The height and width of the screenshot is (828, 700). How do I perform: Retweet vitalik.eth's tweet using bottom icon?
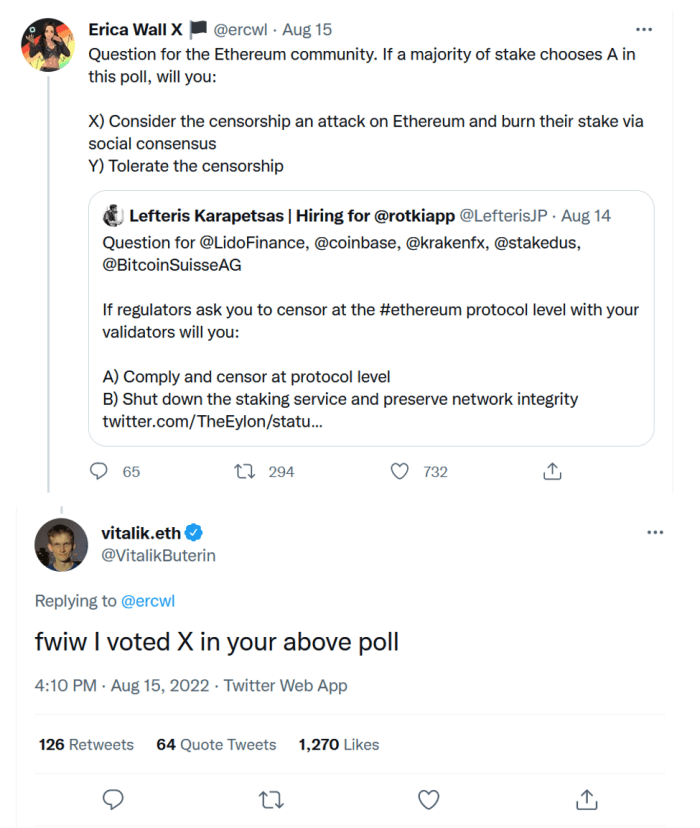pyautogui.click(x=270, y=799)
